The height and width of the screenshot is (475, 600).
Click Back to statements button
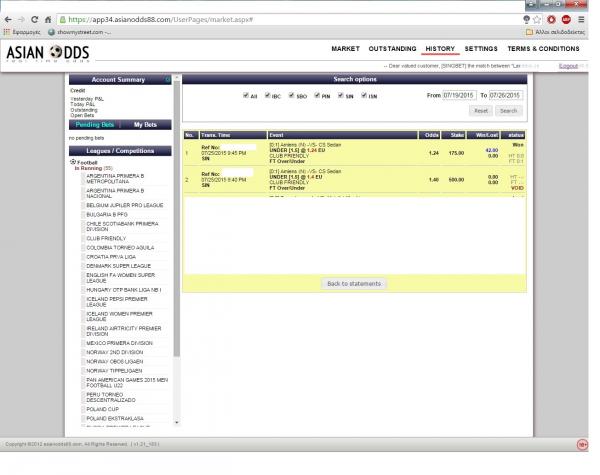[x=354, y=284]
